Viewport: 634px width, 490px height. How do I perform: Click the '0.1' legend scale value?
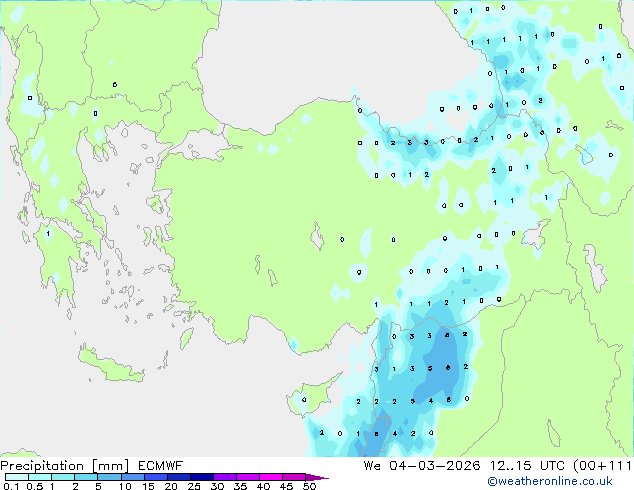point(11,486)
